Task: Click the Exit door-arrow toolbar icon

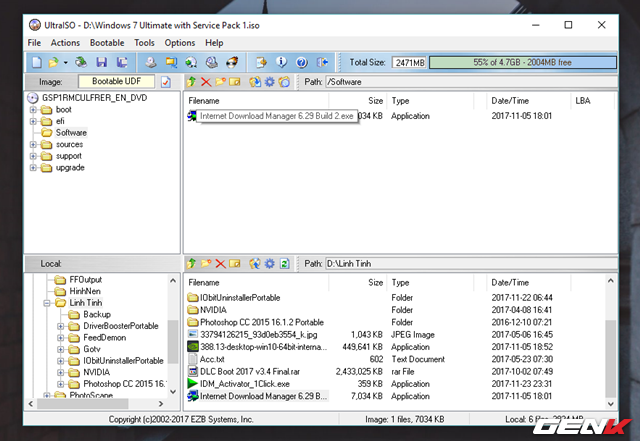Action: pos(322,62)
